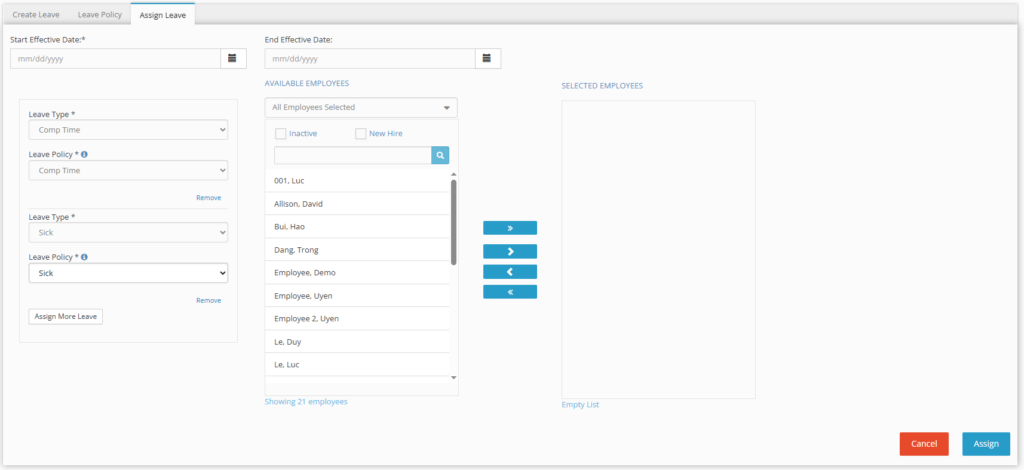The width and height of the screenshot is (1024, 470).
Task: Switch to the Create Leave tab
Action: (36, 14)
